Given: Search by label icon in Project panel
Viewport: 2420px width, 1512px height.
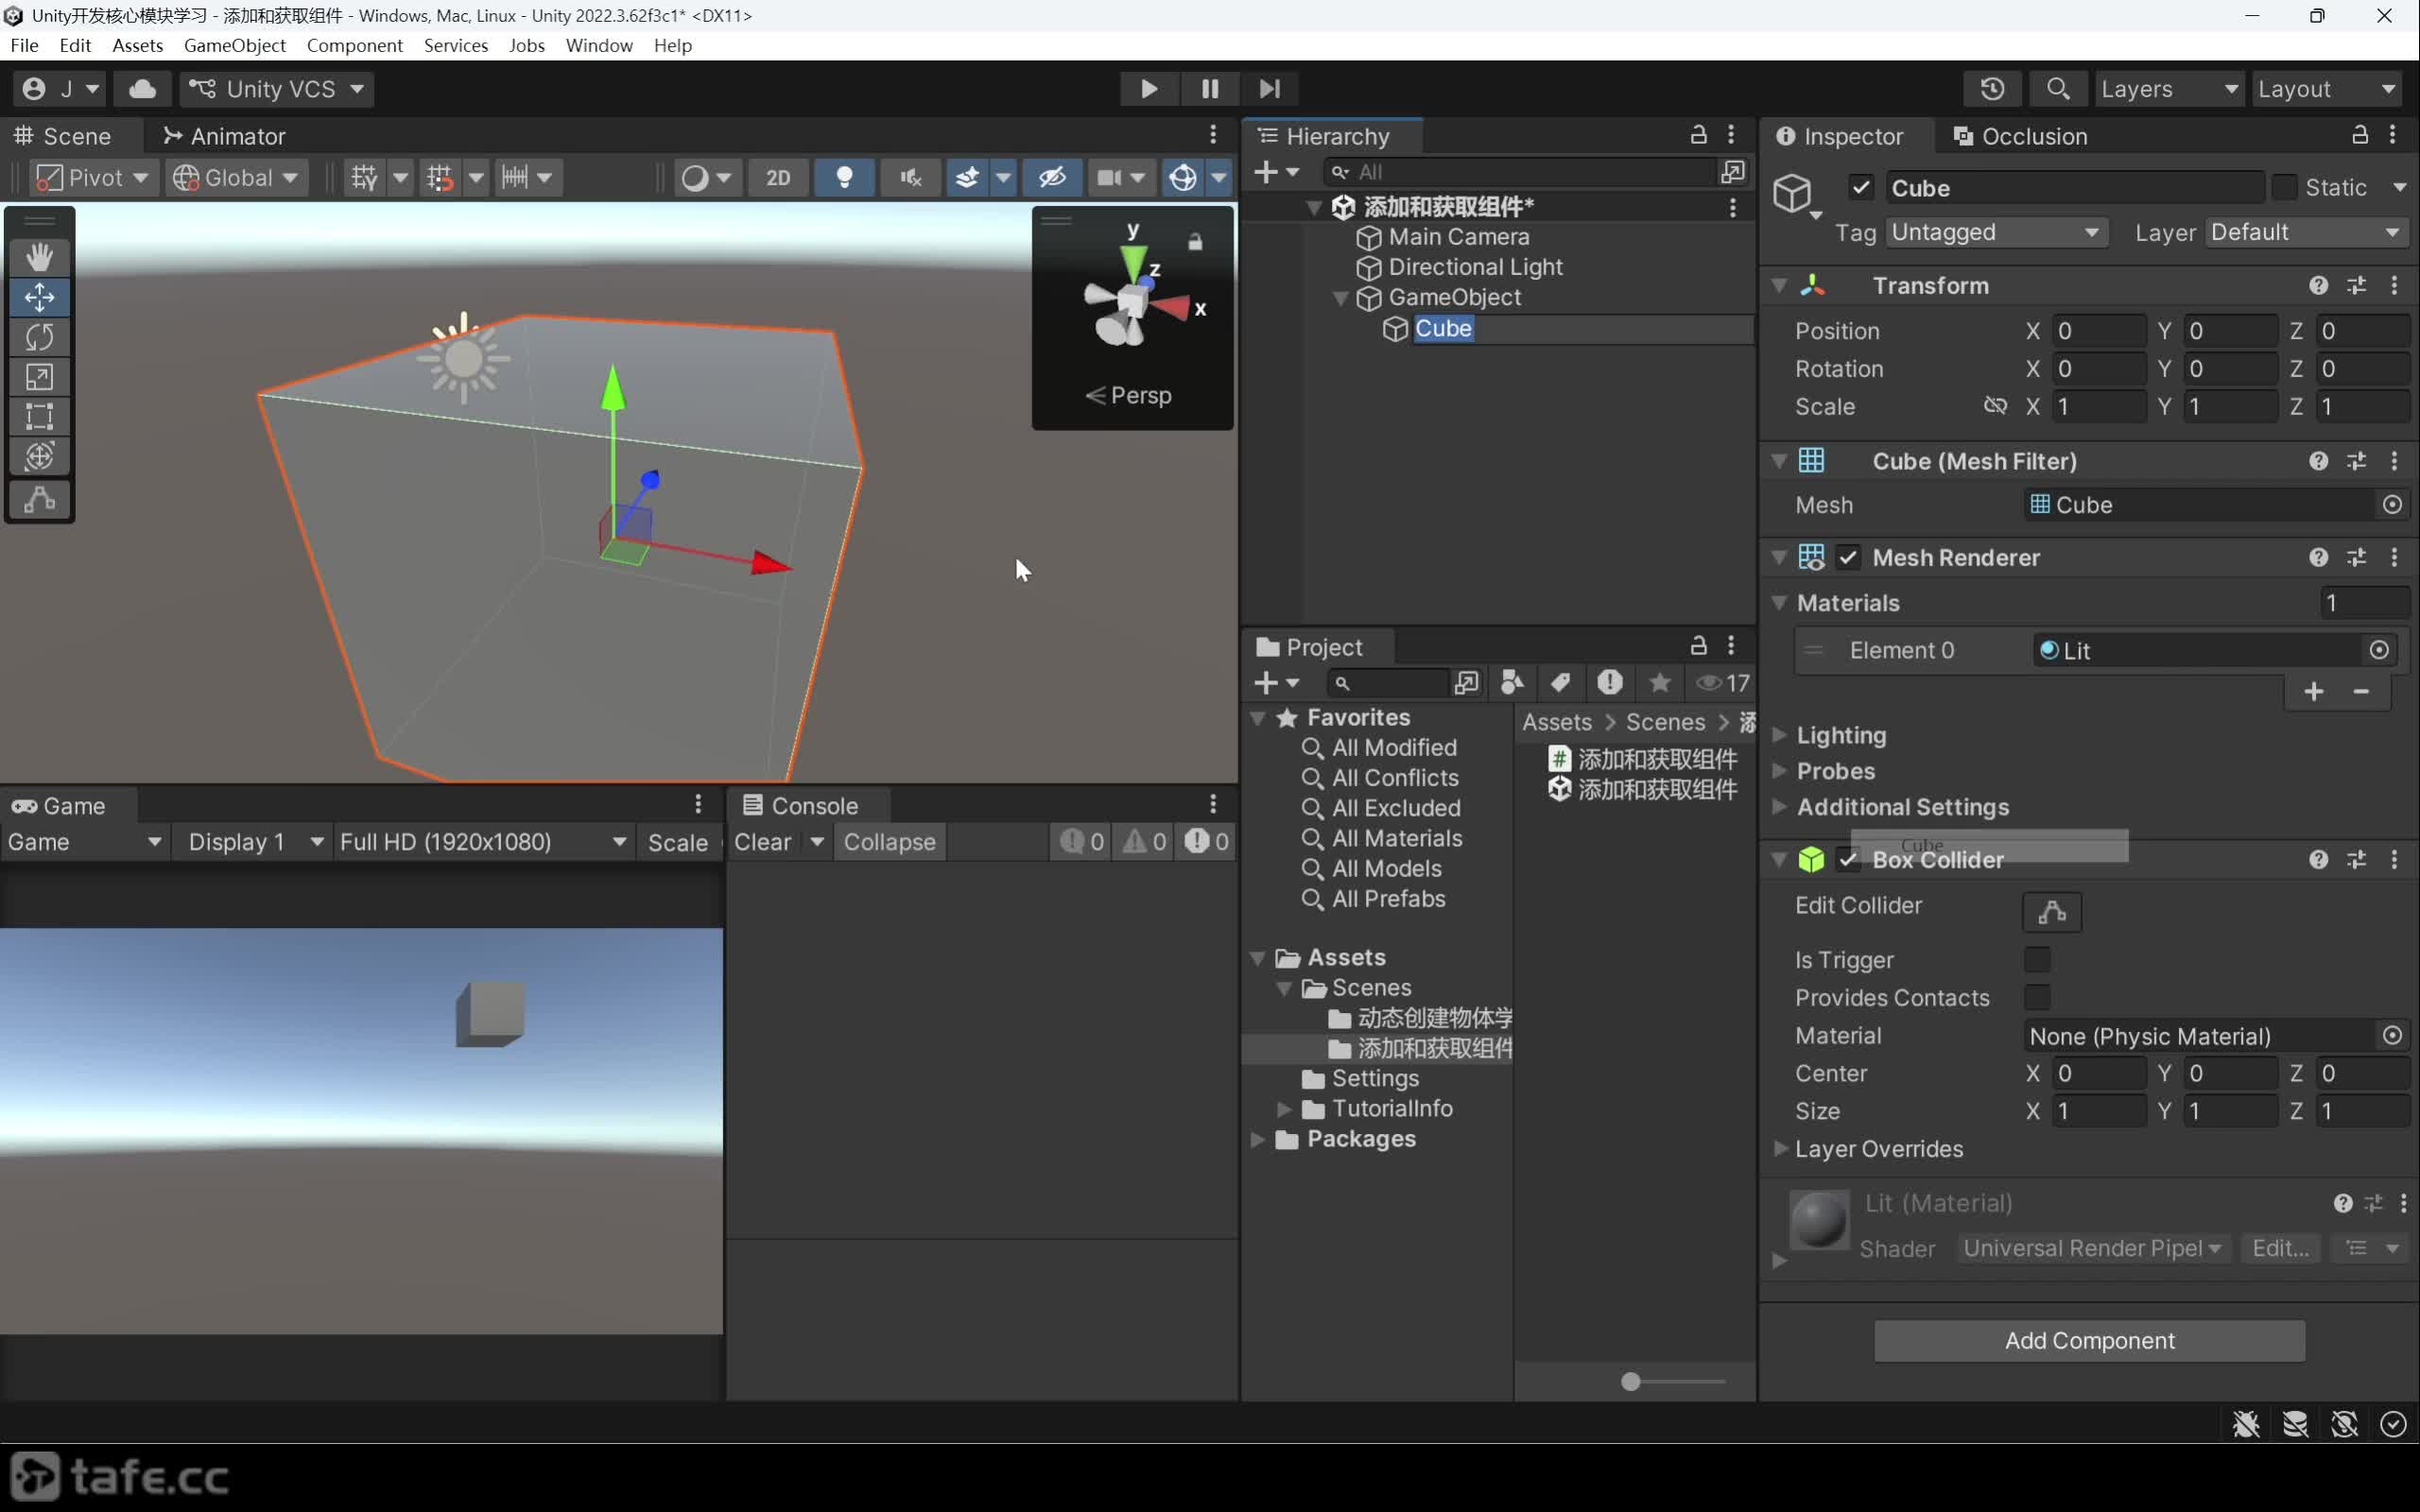Looking at the screenshot, I should click(1560, 683).
